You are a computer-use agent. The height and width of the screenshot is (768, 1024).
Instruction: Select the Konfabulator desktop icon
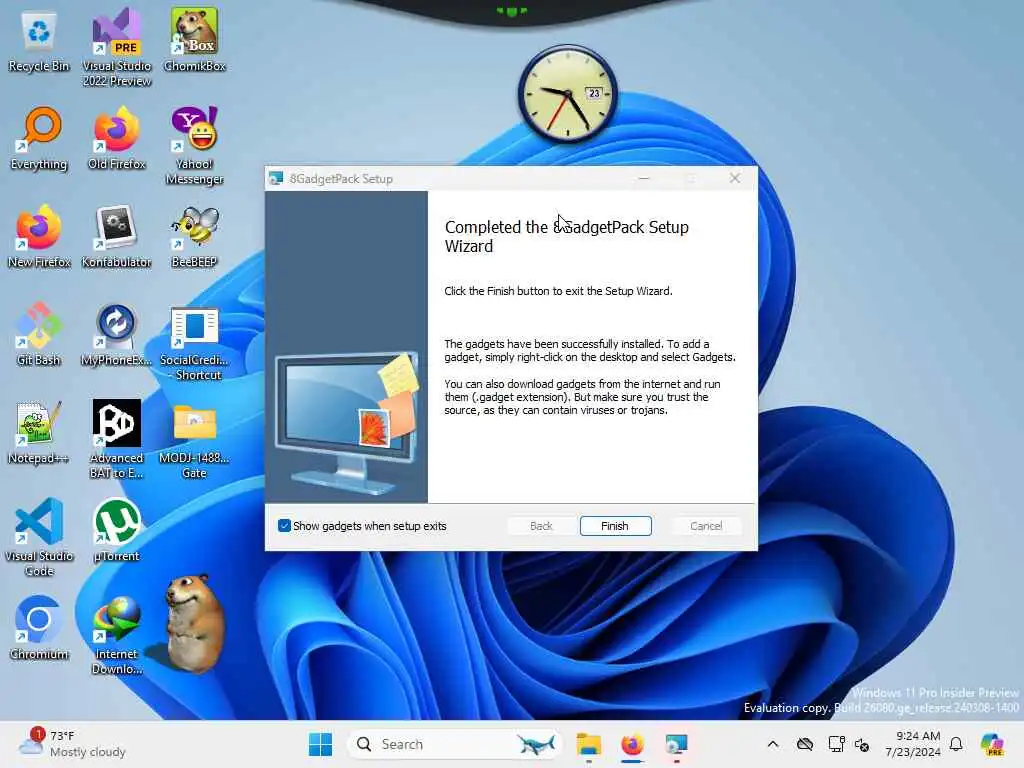117,236
